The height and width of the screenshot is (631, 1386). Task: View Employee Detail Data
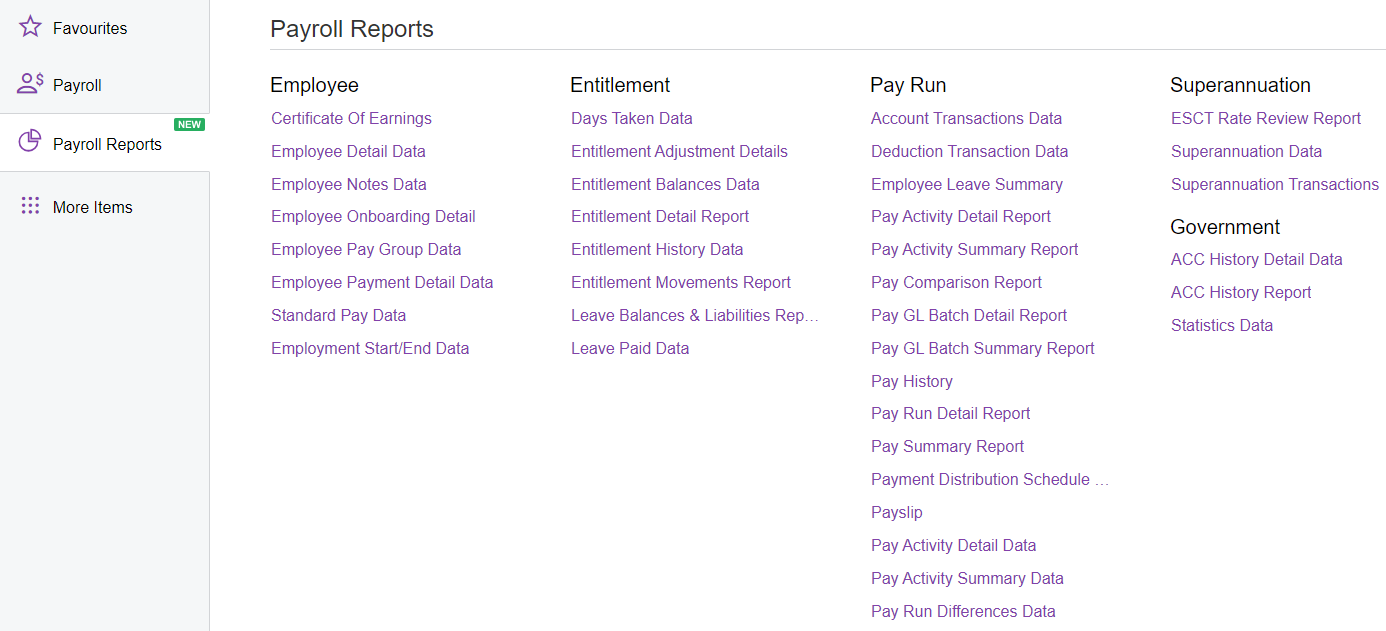[348, 151]
